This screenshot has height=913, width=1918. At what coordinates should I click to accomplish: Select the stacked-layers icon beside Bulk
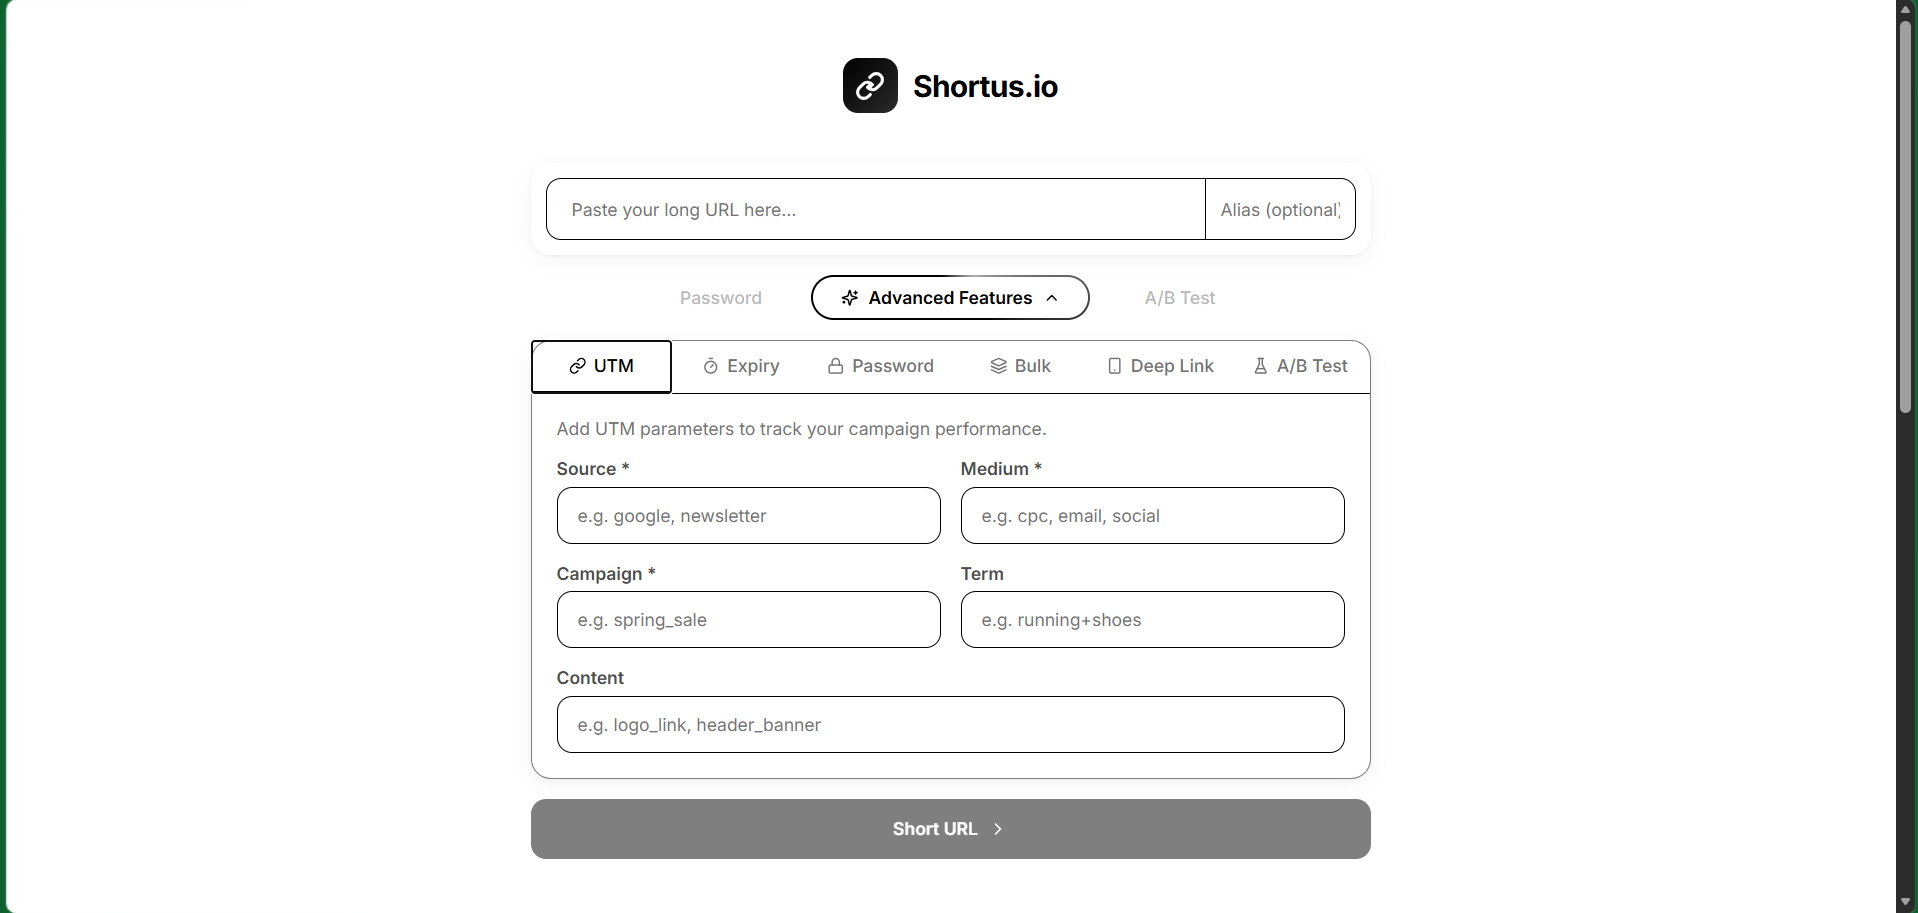point(998,366)
